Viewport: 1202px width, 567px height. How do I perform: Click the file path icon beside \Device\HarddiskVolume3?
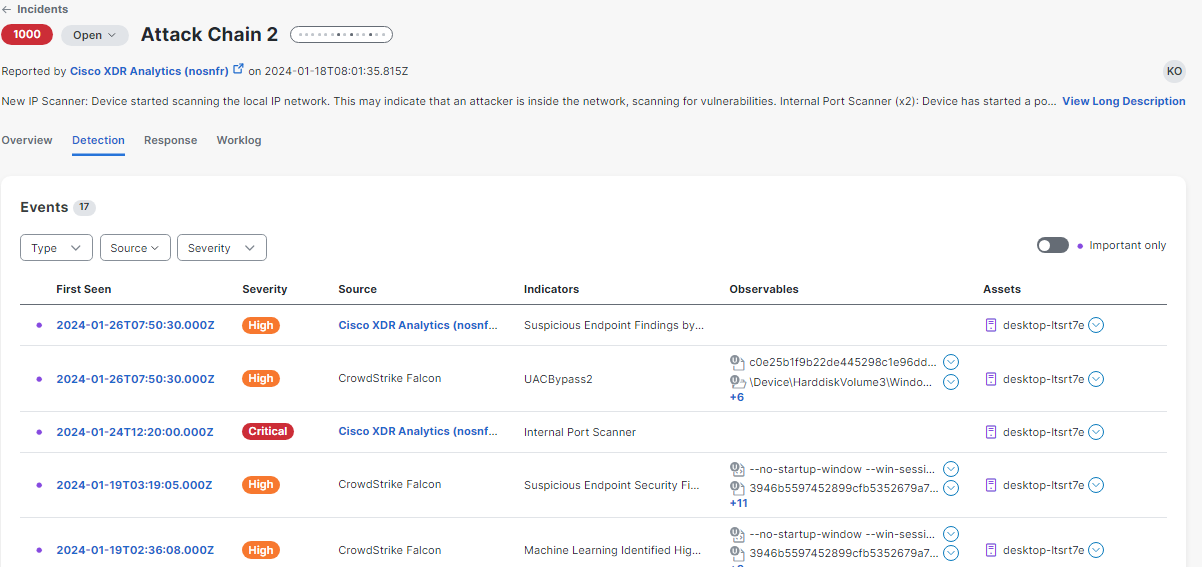737,382
